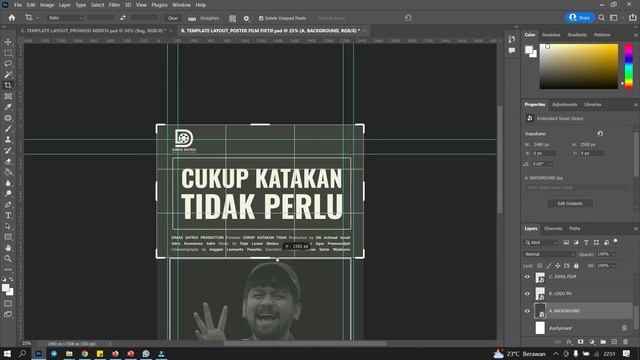
Task: Select the Eyedropper tool
Action: click(x=8, y=107)
